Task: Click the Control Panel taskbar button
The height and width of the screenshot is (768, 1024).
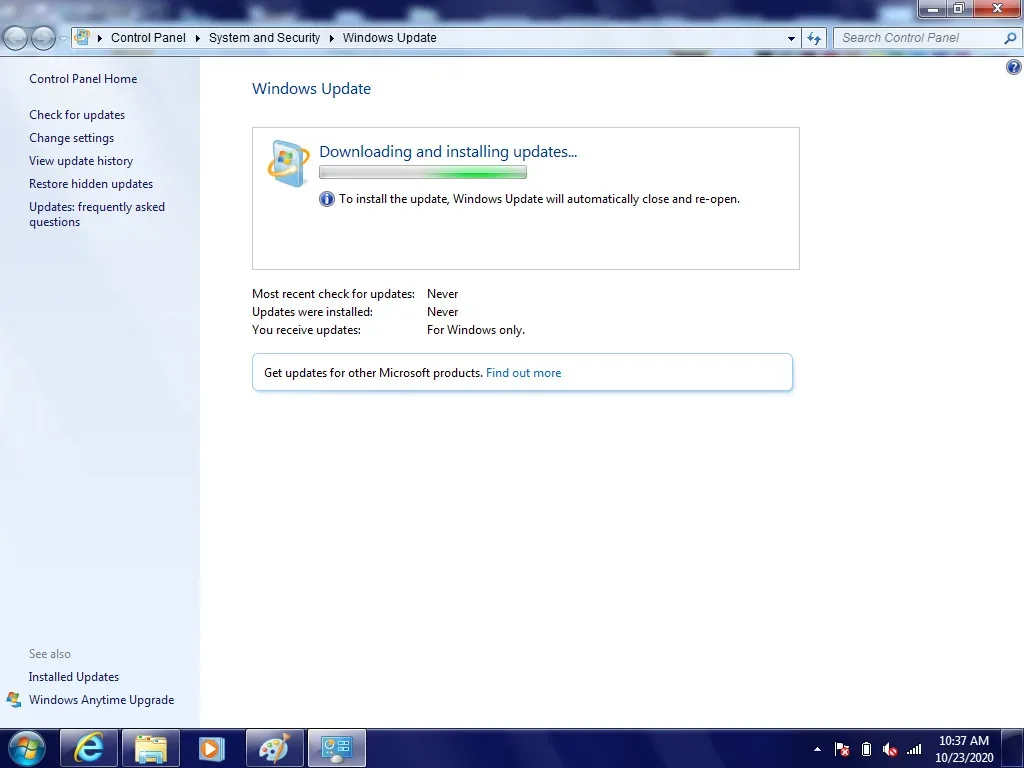Action: click(337, 748)
